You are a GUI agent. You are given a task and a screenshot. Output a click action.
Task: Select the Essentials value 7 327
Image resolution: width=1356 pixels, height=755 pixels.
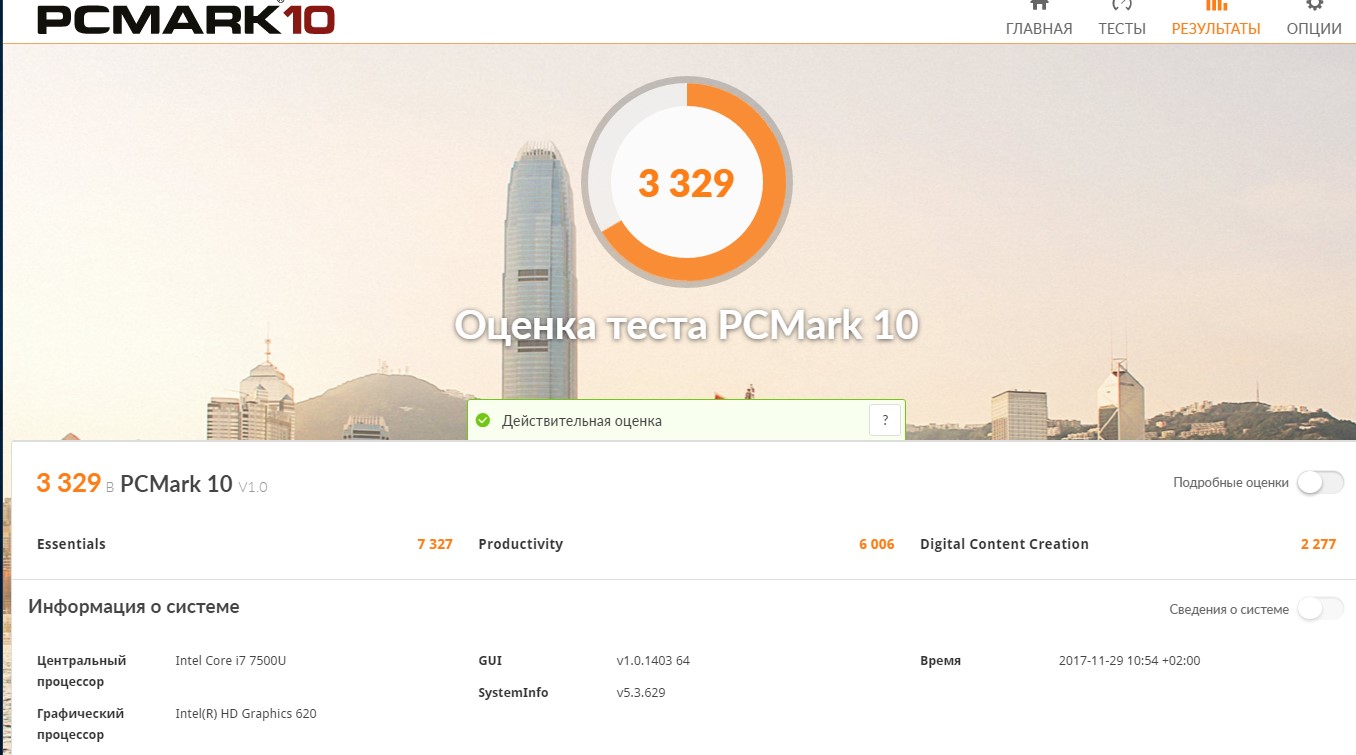(435, 544)
